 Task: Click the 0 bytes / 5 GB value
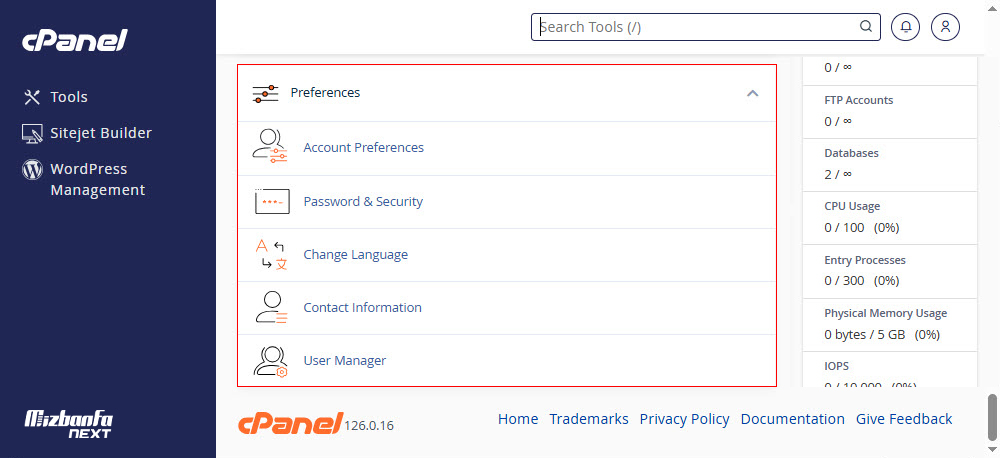coord(882,334)
